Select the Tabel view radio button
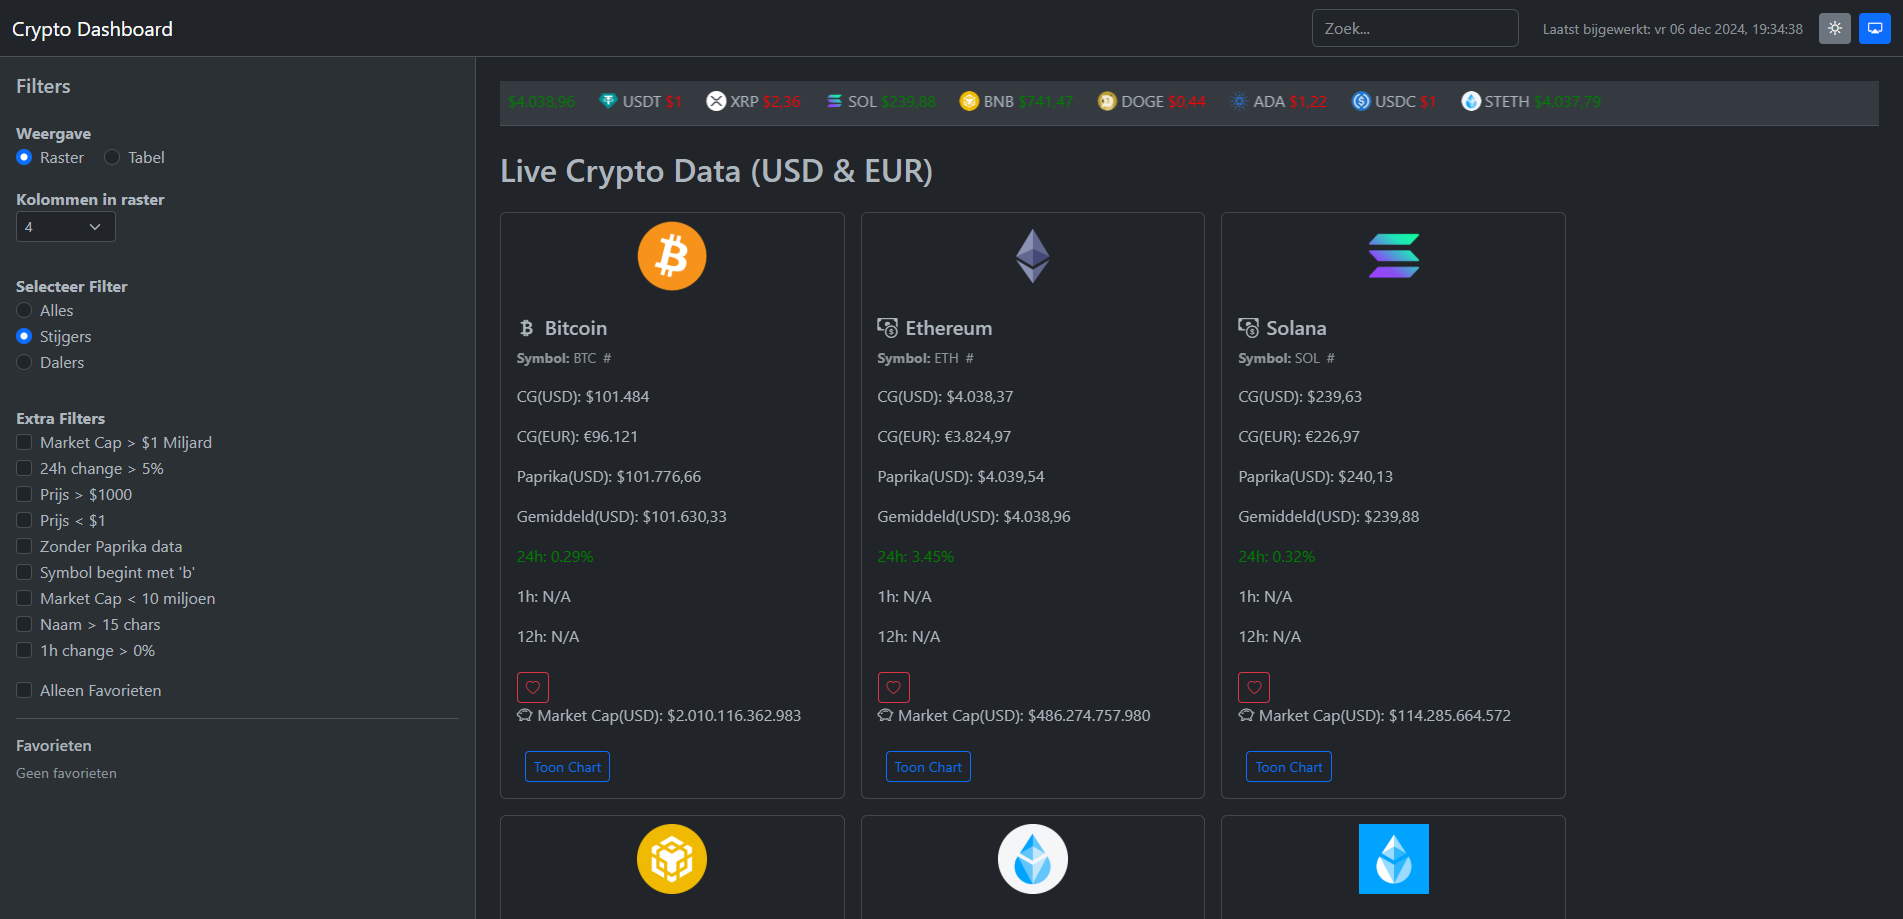The image size is (1903, 919). [x=112, y=157]
